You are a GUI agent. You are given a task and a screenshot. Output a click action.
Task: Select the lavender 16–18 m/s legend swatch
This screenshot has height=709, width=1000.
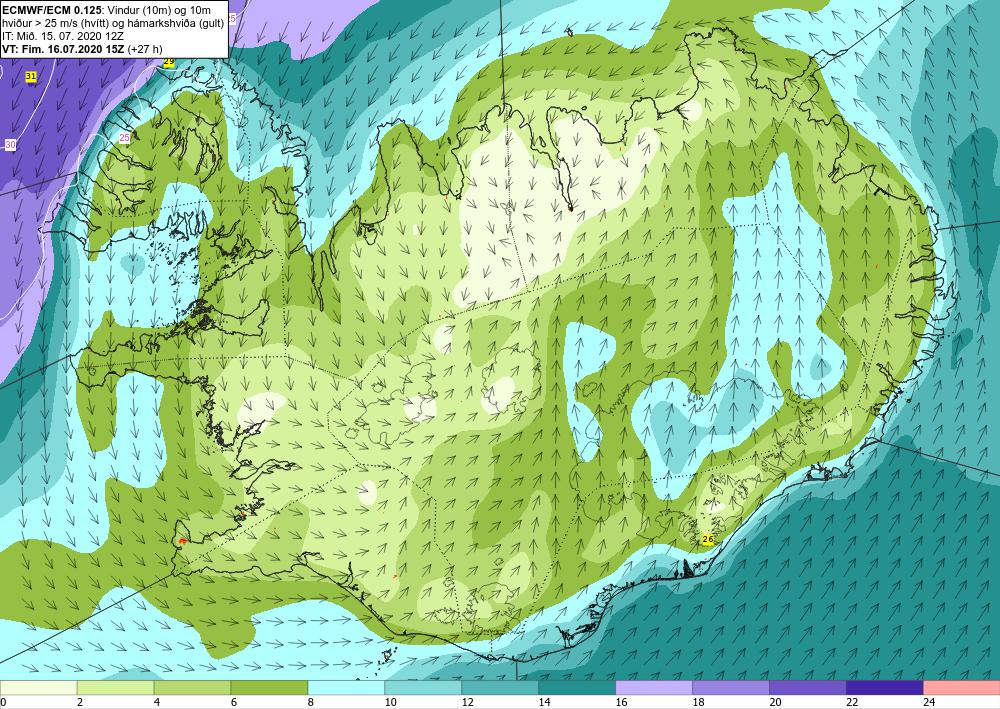[654, 688]
